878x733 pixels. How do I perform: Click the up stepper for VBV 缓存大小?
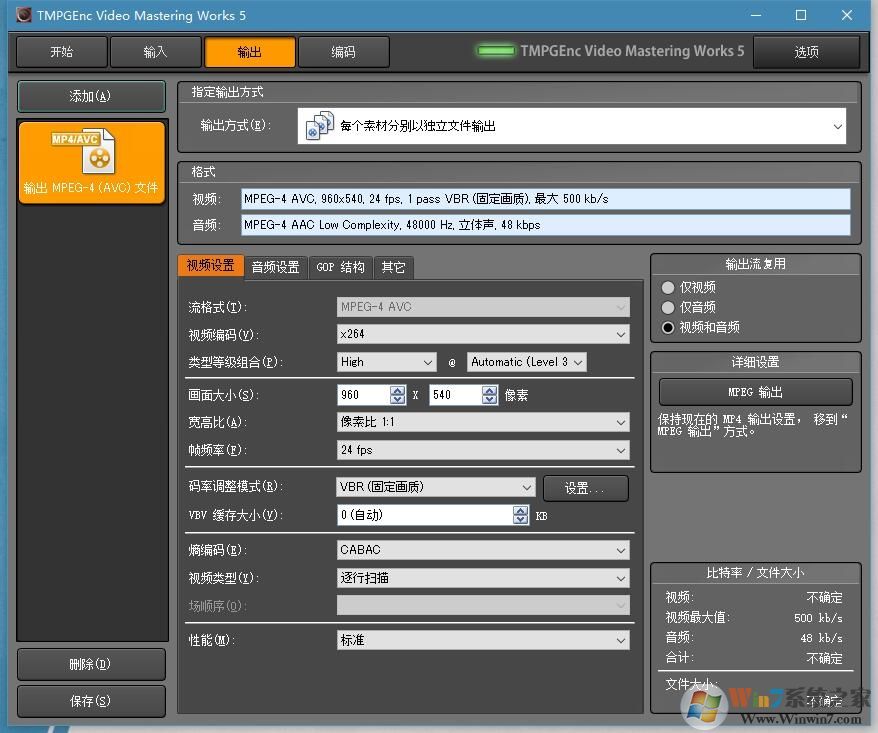click(520, 511)
